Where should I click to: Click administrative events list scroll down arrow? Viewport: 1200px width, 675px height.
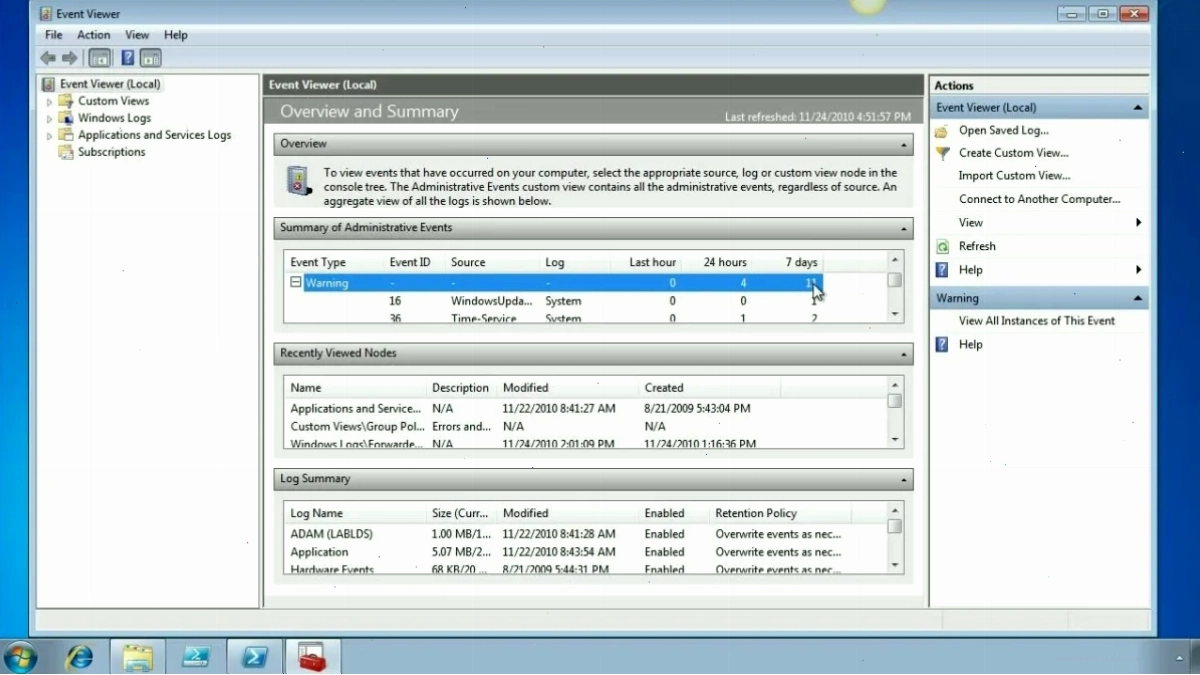coord(895,315)
